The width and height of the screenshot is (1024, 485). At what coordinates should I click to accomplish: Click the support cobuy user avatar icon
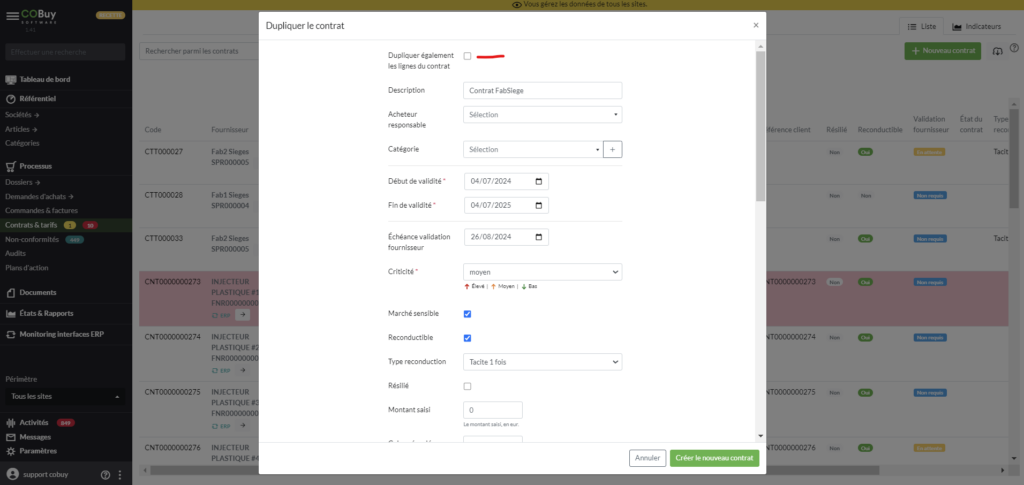[12, 474]
